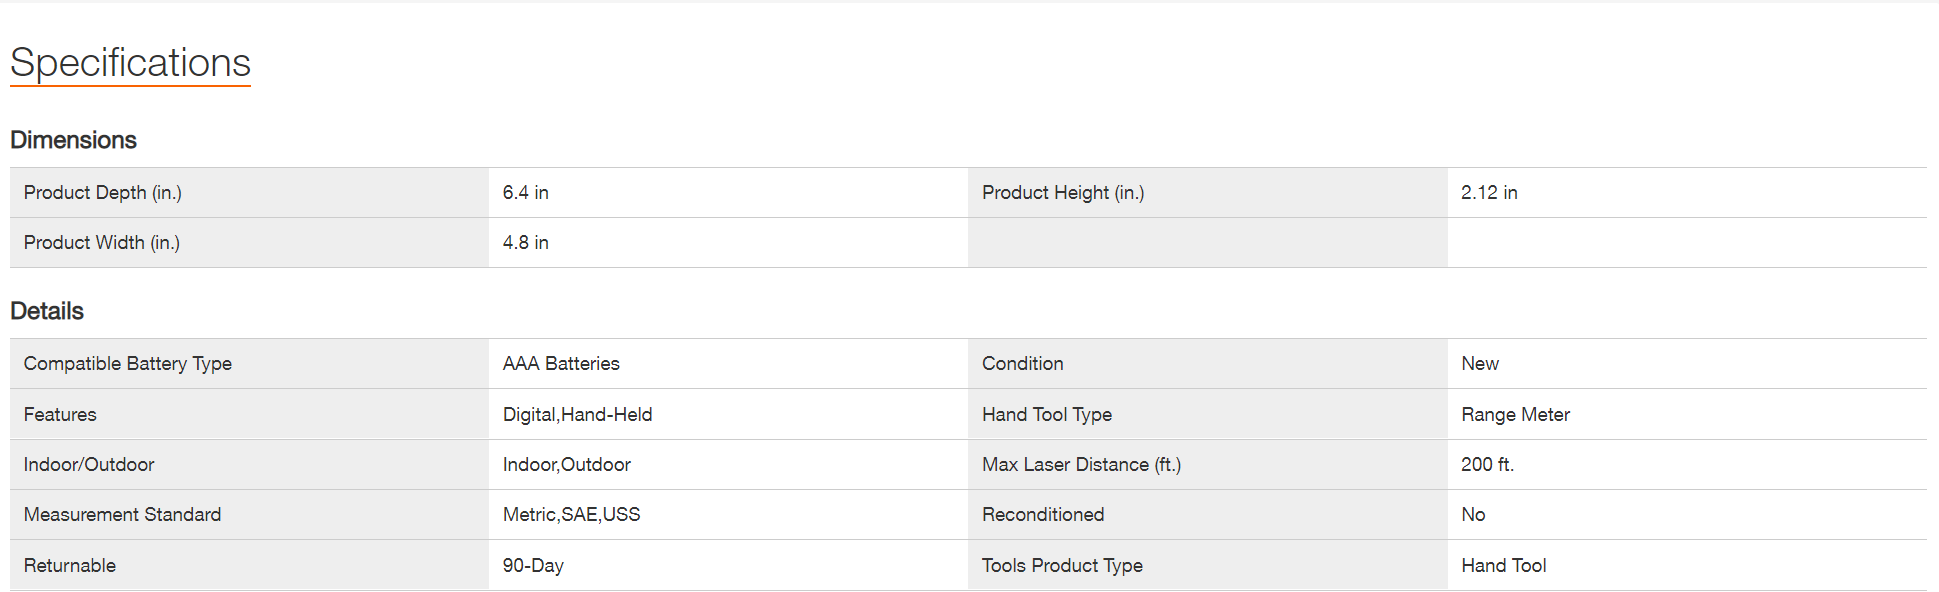Viewport: 1939px width, 592px height.
Task: Click the Metric,SAE,USS value
Action: click(x=571, y=515)
